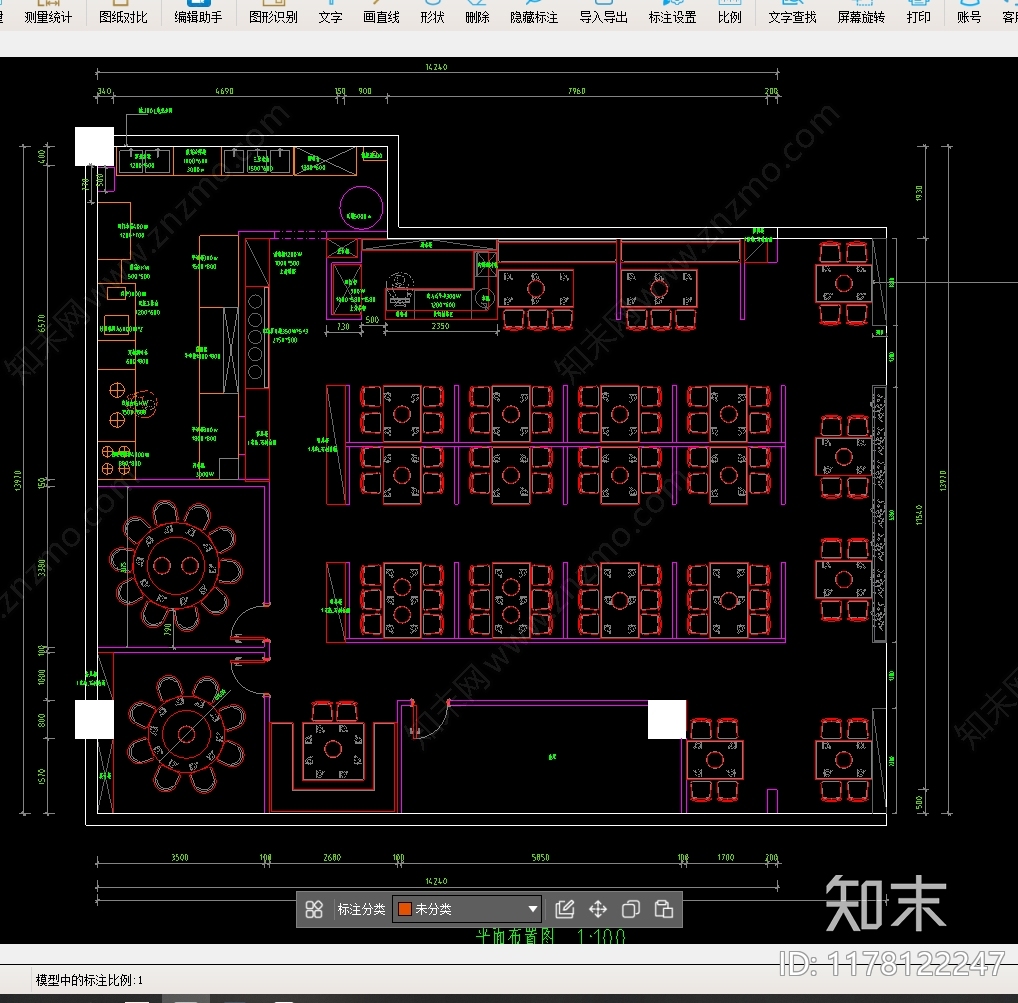Click the edit annotation pencil icon
1018x1003 pixels.
565,910
